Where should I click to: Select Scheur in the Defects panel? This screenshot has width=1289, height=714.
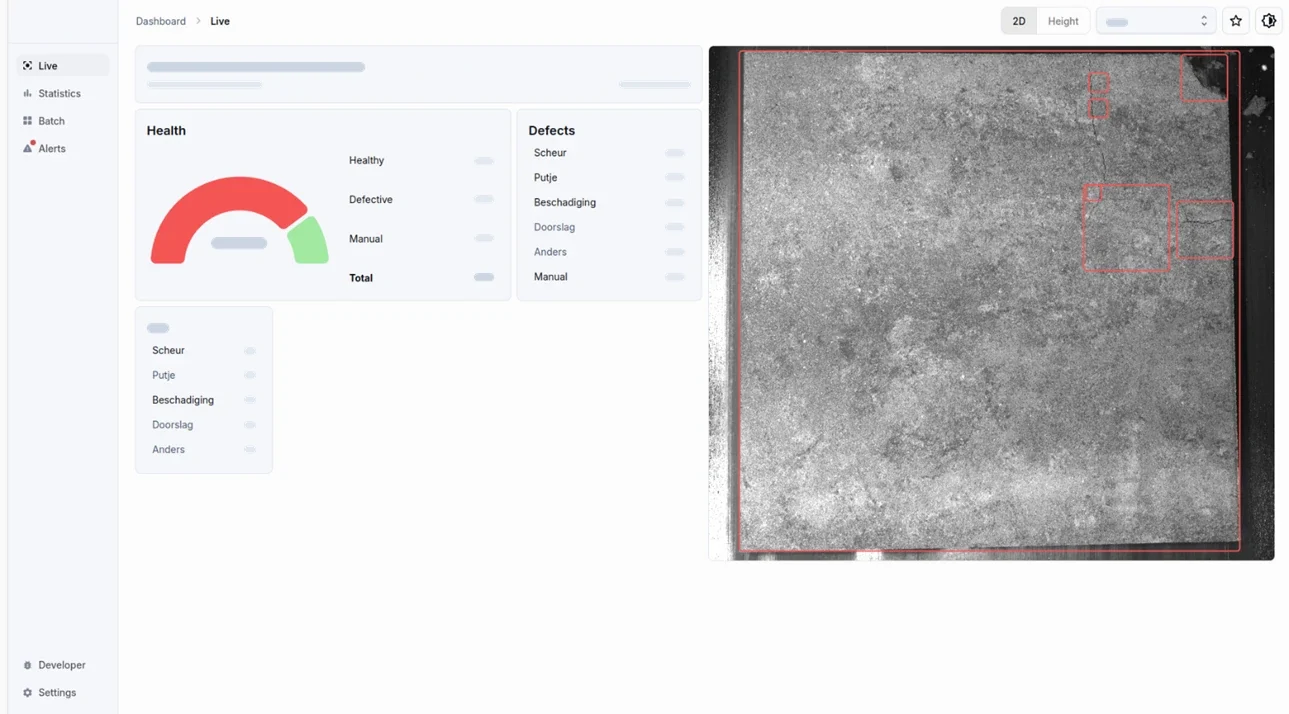coord(609,153)
